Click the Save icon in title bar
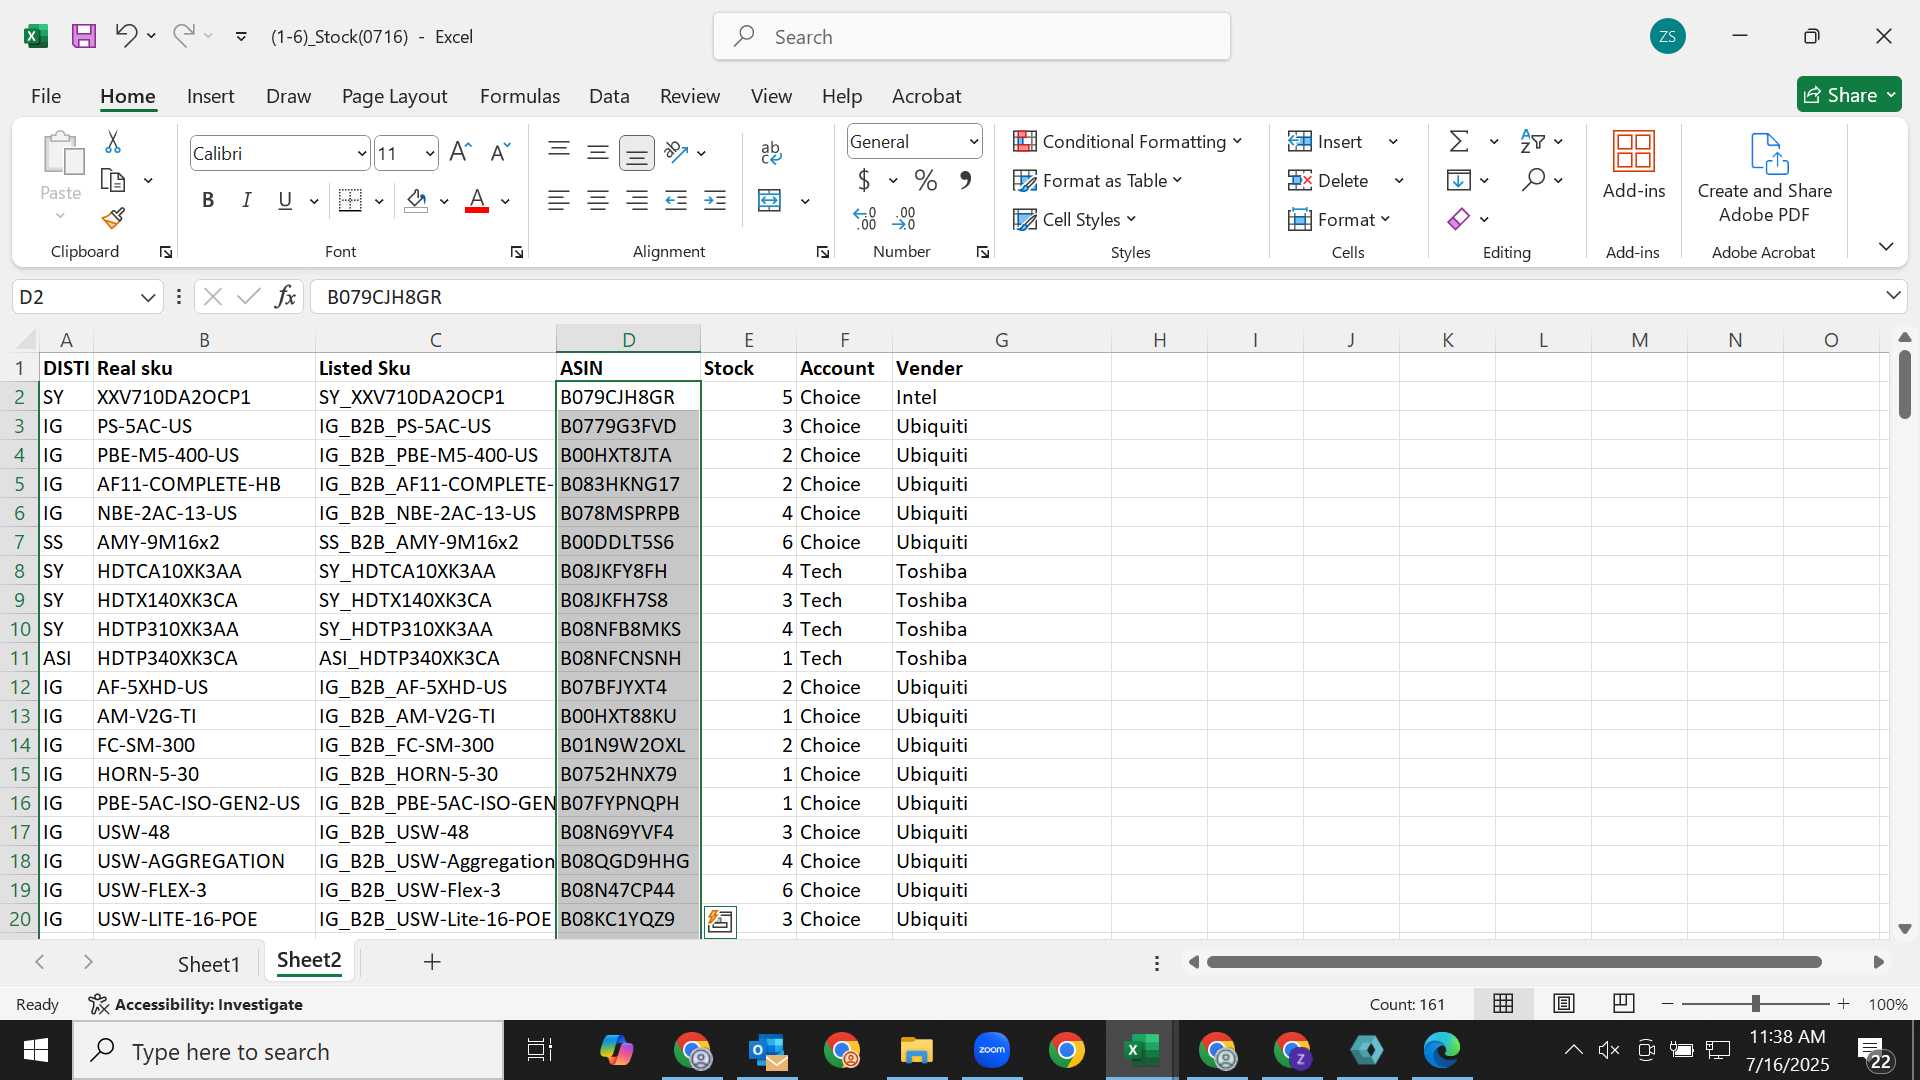The height and width of the screenshot is (1080, 1920). [x=84, y=37]
